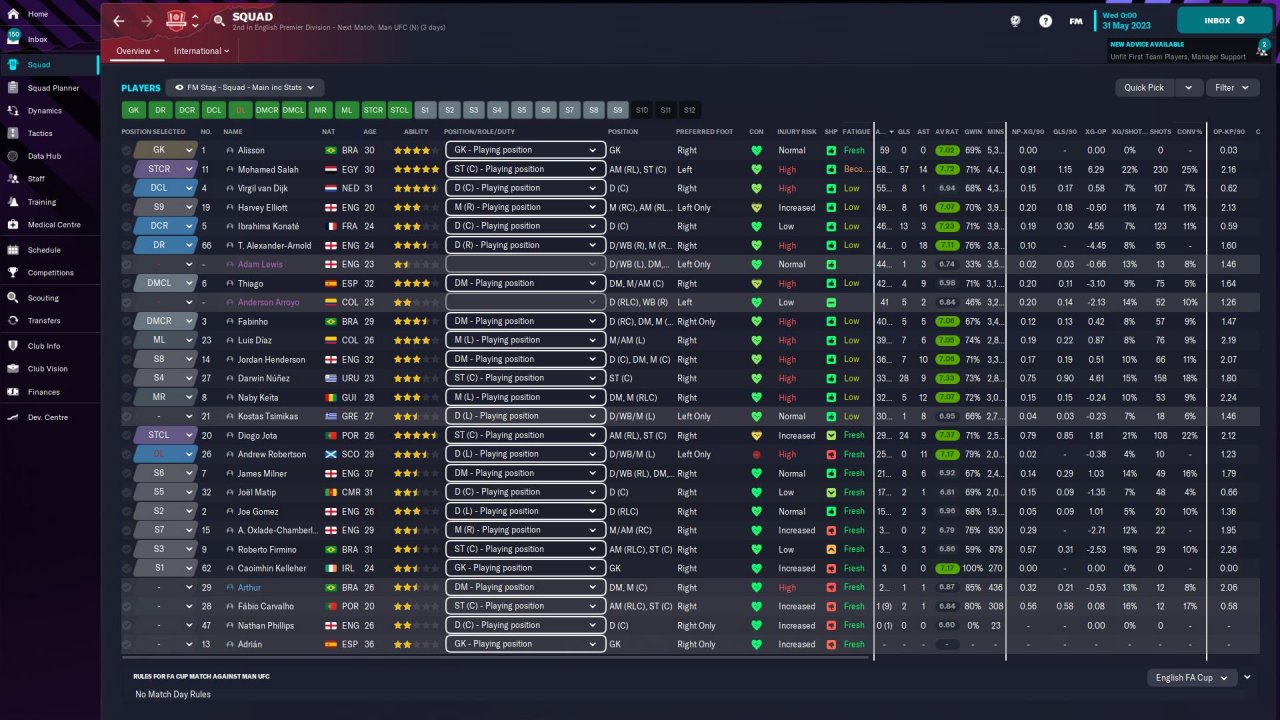Open New Advice Available notification
This screenshot has width=1280, height=720.
1179,50
